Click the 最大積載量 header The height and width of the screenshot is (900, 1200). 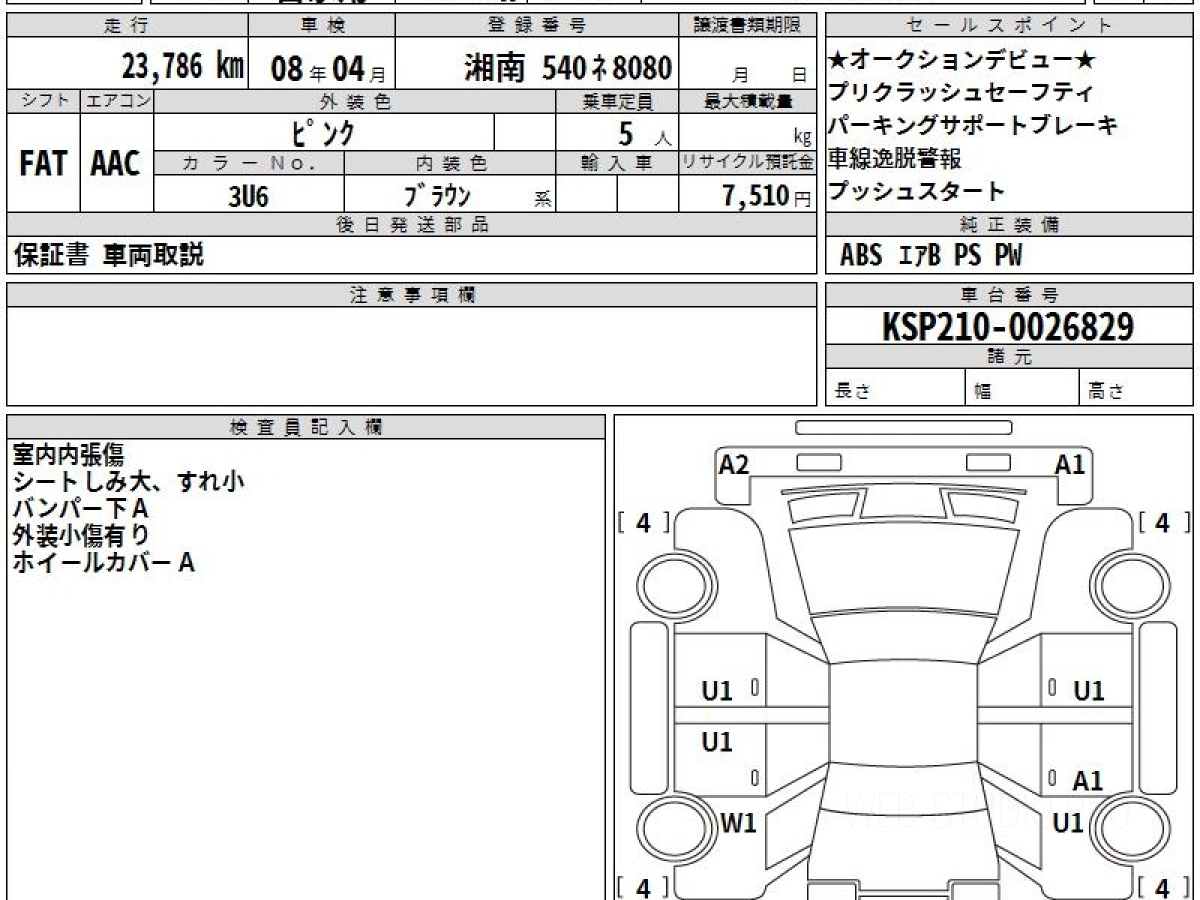pyautogui.click(x=749, y=101)
